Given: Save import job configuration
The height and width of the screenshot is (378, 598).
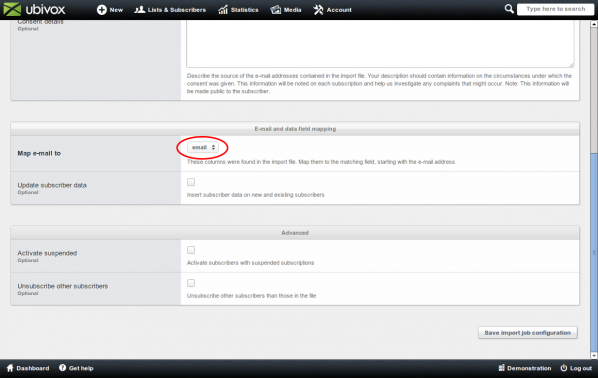Looking at the screenshot, I should pos(528,333).
